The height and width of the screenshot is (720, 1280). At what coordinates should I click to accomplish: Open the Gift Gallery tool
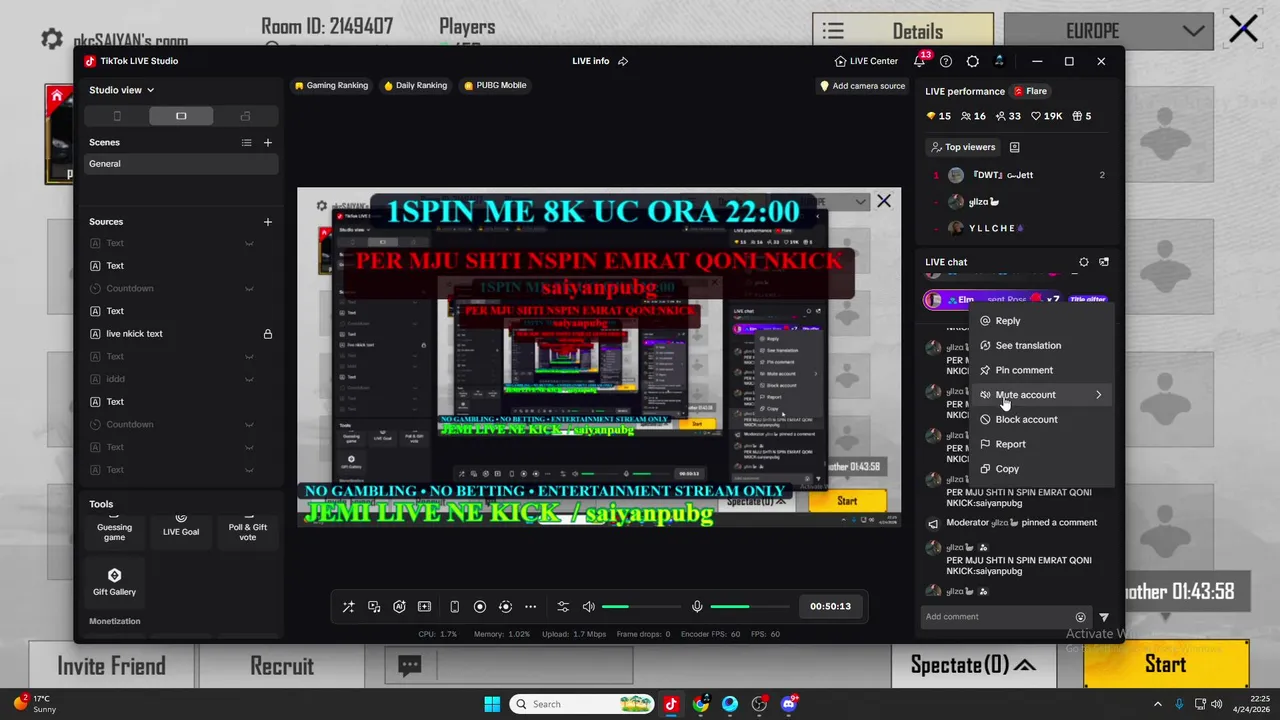114,582
